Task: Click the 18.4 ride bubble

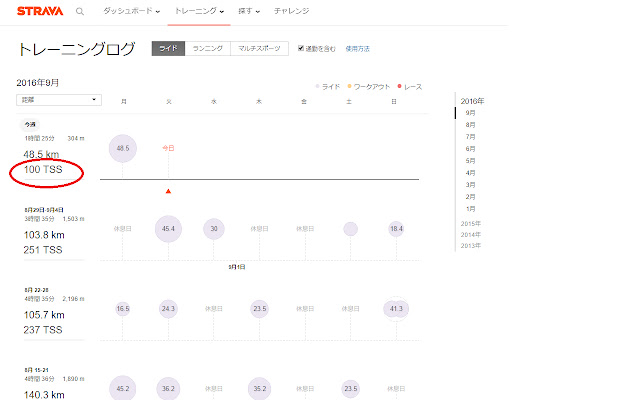Action: 396,229
